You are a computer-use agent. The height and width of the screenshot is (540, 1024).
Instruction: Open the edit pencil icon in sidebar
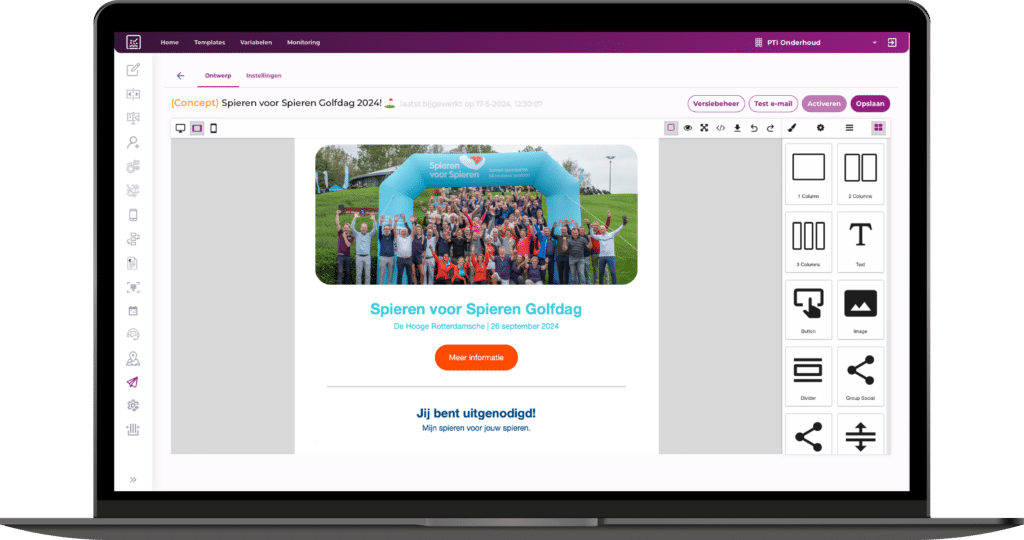coord(133,70)
